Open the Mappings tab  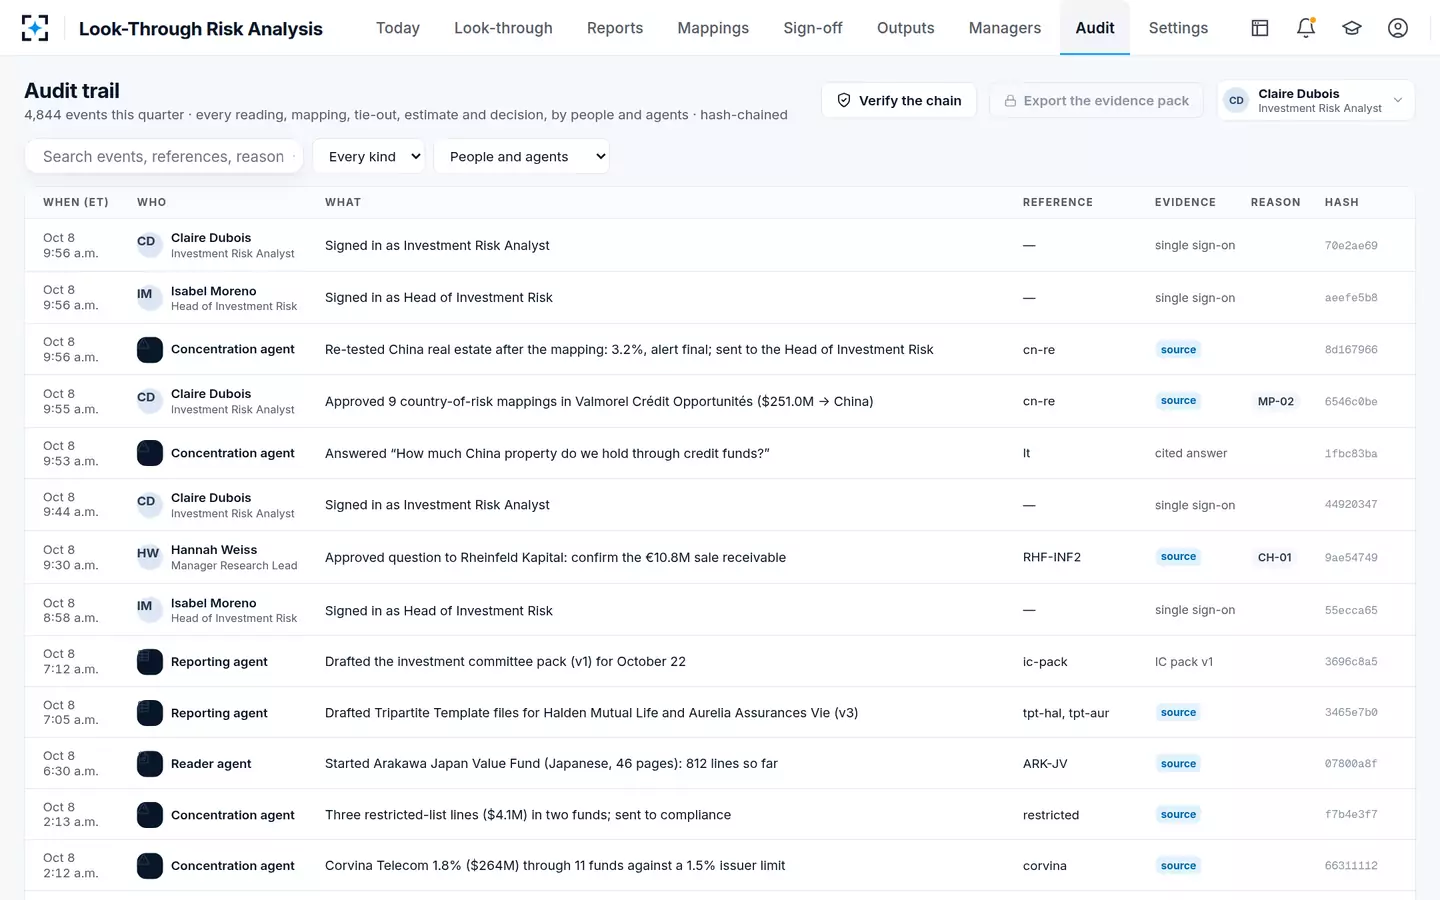pyautogui.click(x=713, y=28)
